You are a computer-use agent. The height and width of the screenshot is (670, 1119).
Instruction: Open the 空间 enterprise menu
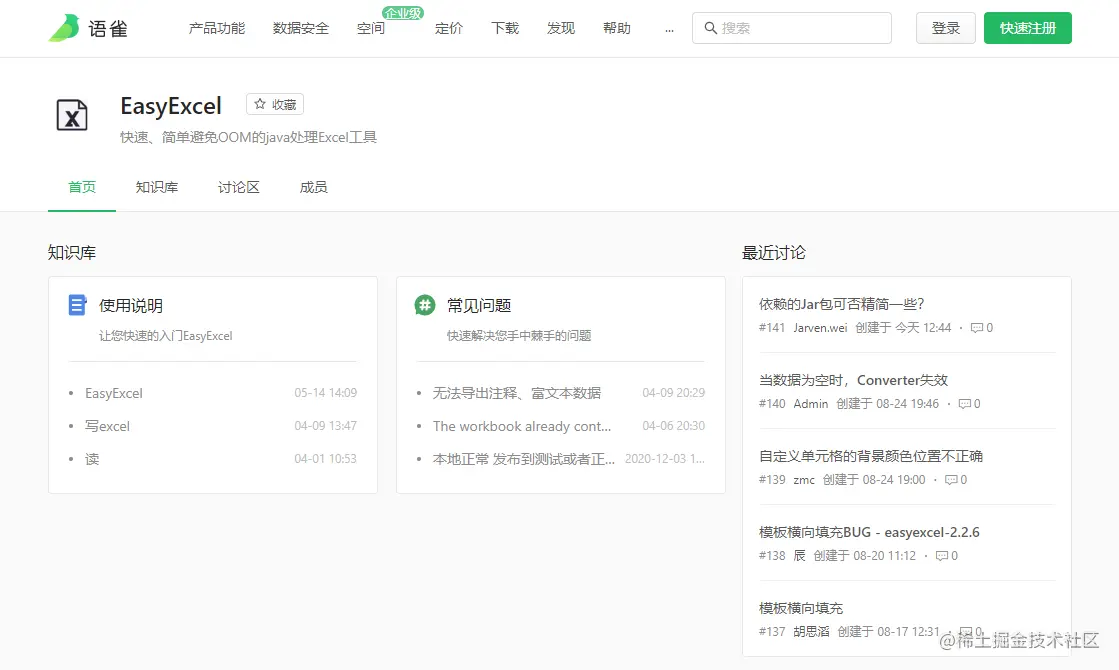[370, 28]
